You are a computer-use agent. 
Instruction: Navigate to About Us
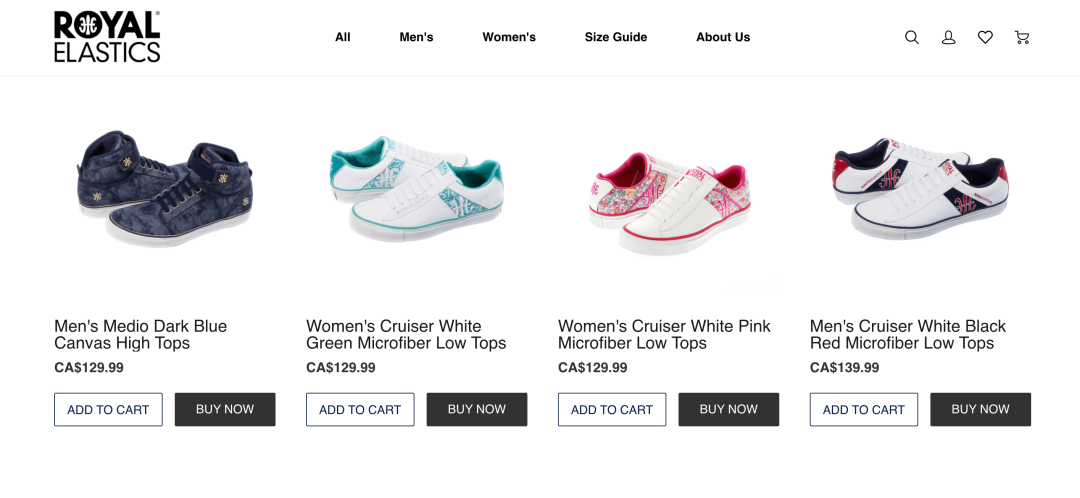click(723, 37)
